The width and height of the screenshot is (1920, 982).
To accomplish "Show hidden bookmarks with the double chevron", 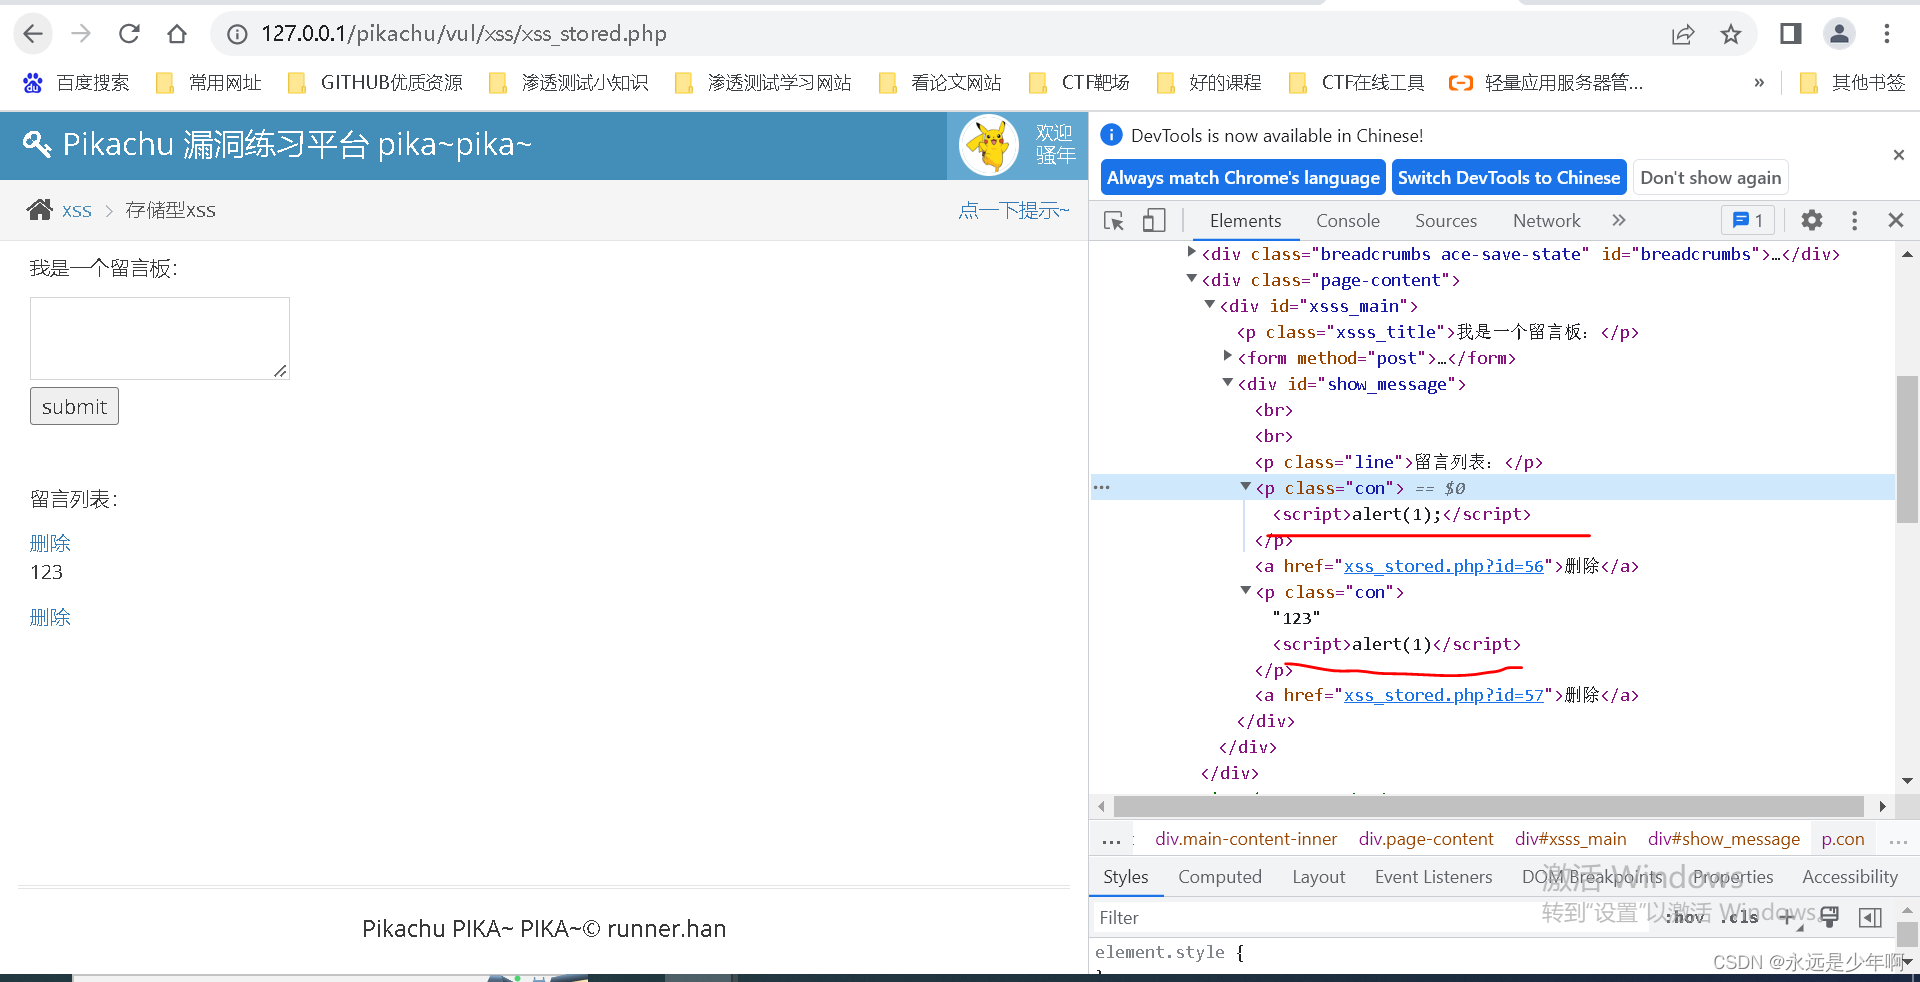I will 1759,83.
